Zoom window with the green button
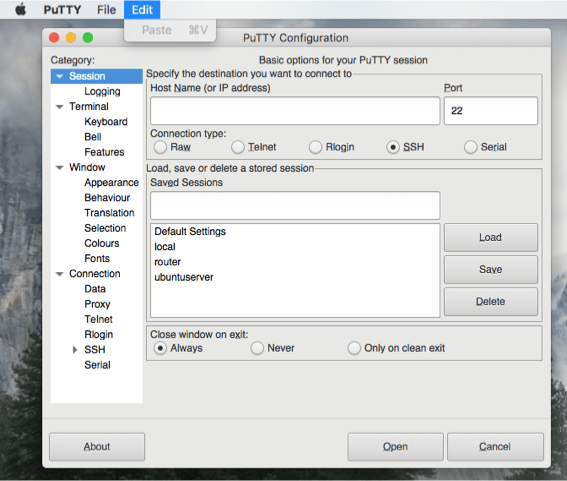This screenshot has height=481, width=567. point(88,38)
